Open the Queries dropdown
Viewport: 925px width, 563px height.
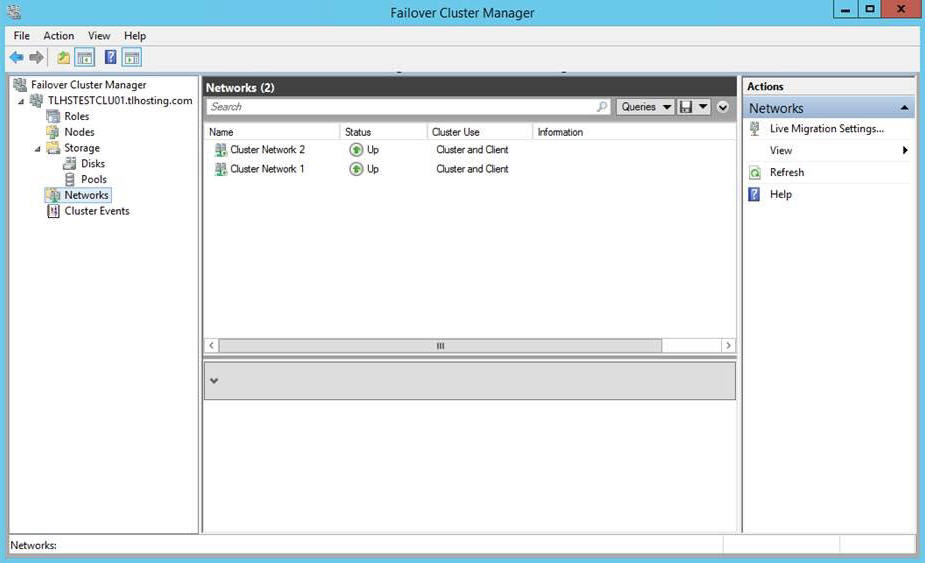(645, 107)
